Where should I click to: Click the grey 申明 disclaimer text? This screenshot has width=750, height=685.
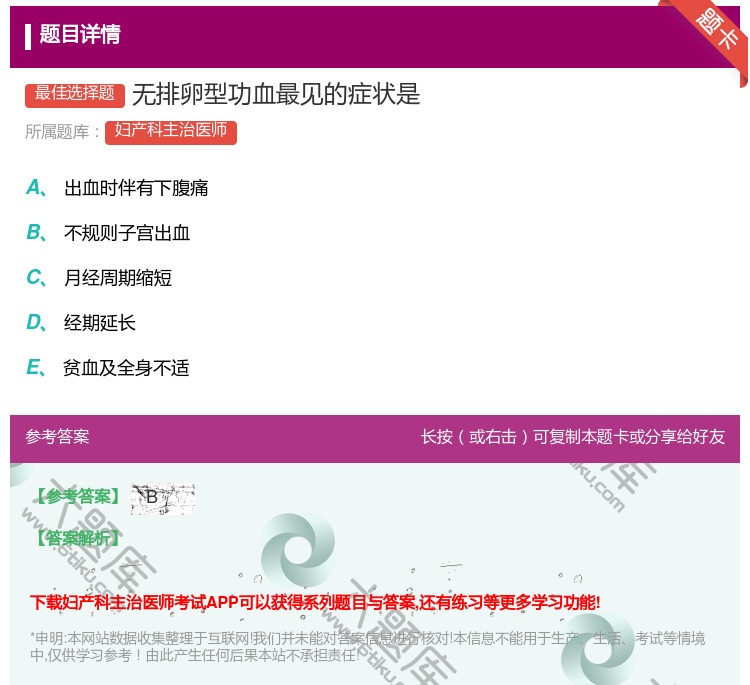(x=367, y=646)
